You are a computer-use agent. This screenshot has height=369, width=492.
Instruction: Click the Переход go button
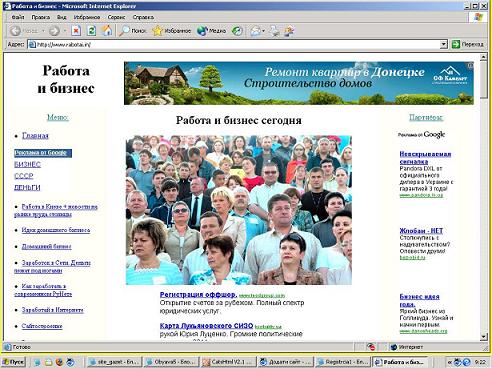pyautogui.click(x=467, y=44)
